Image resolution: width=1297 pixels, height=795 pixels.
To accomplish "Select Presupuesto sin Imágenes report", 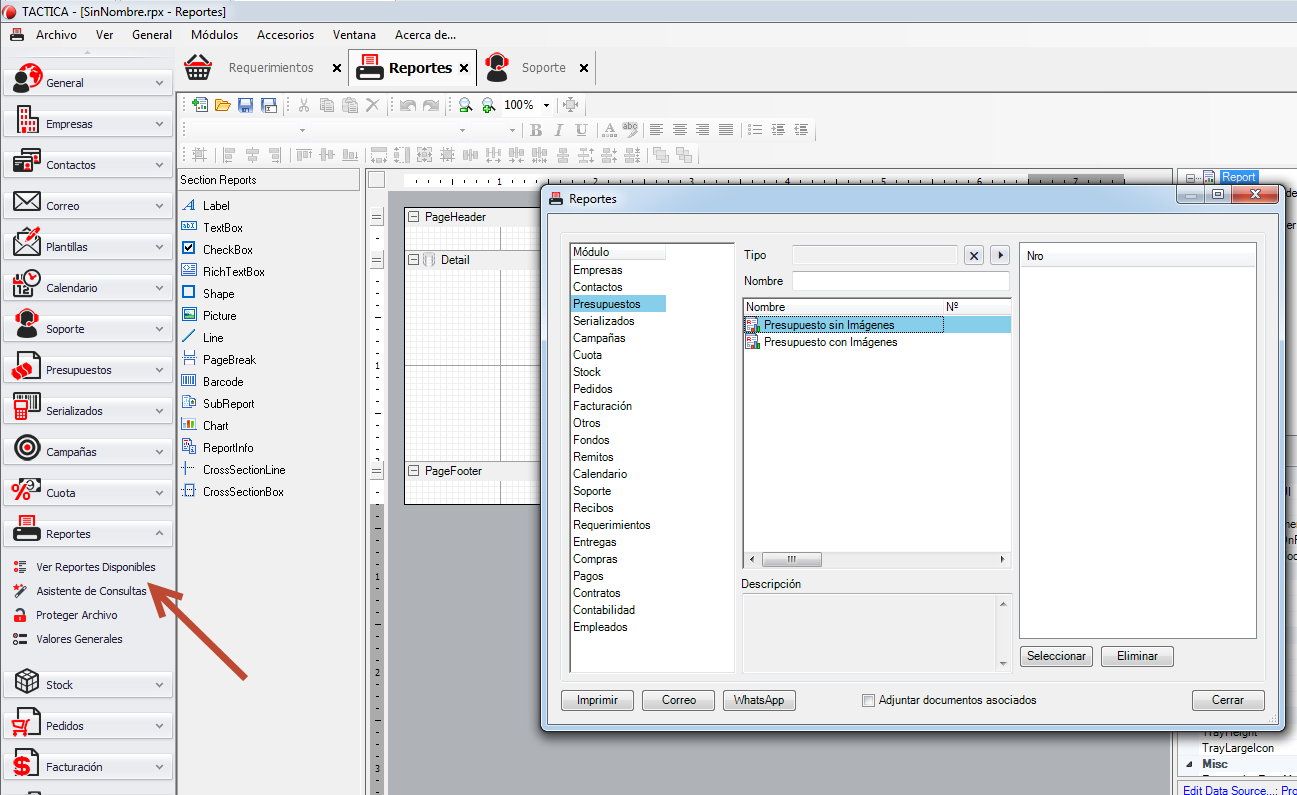I will [829, 325].
